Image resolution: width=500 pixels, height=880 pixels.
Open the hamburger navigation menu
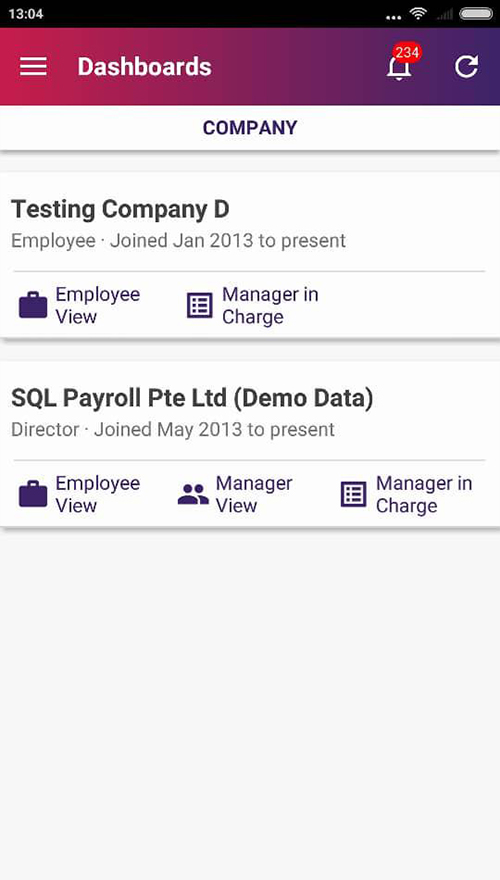[33, 66]
